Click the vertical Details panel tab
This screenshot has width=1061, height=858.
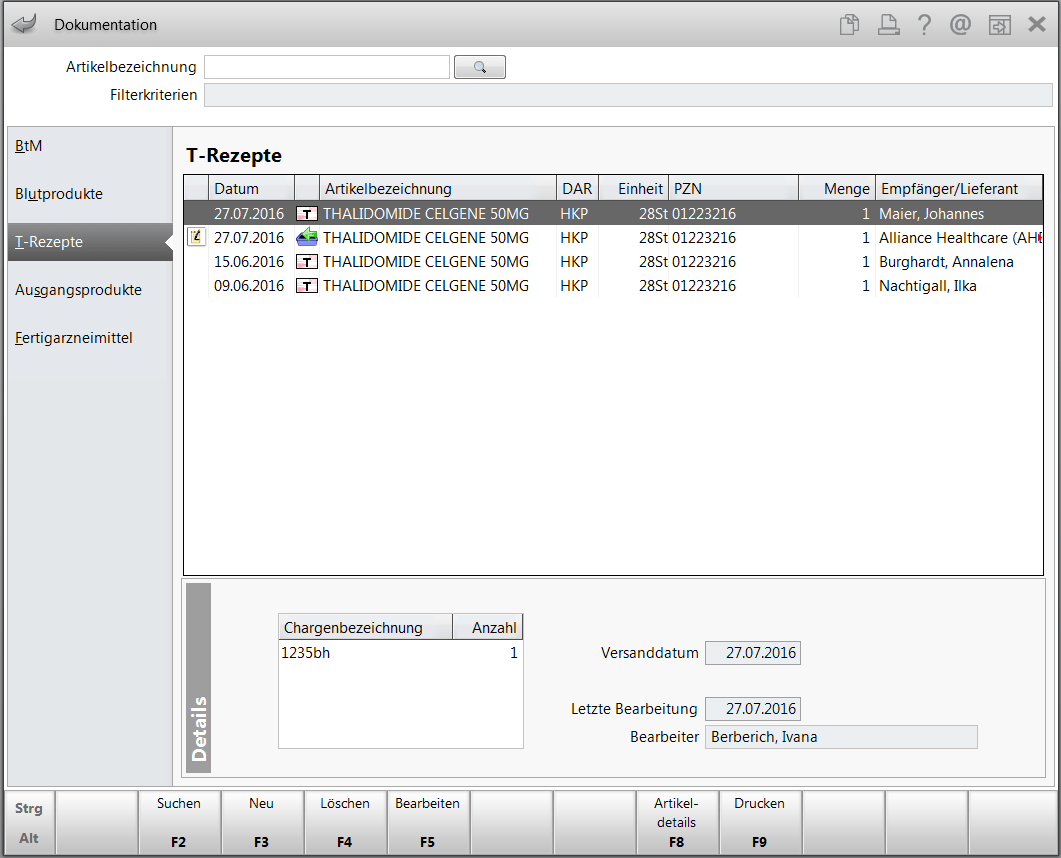tap(198, 678)
